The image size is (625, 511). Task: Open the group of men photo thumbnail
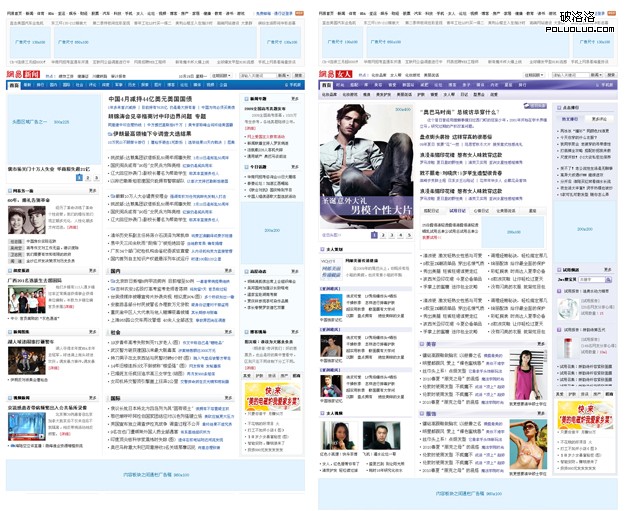(27, 299)
